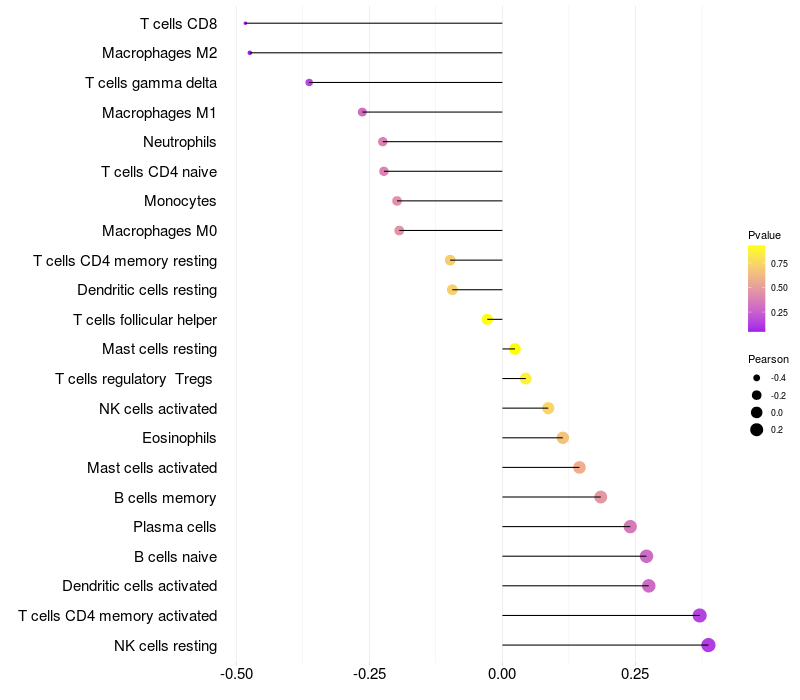Click the T cells gamma delta dot
Viewport: 800px width, 700px height.
coord(309,82)
